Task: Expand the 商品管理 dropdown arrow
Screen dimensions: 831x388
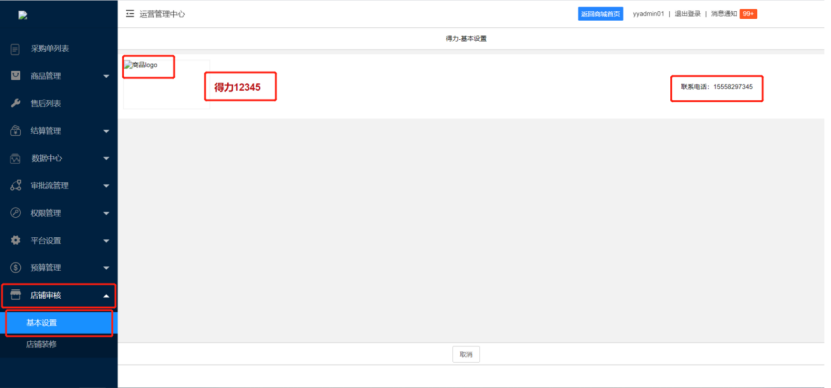Action: (x=106, y=76)
